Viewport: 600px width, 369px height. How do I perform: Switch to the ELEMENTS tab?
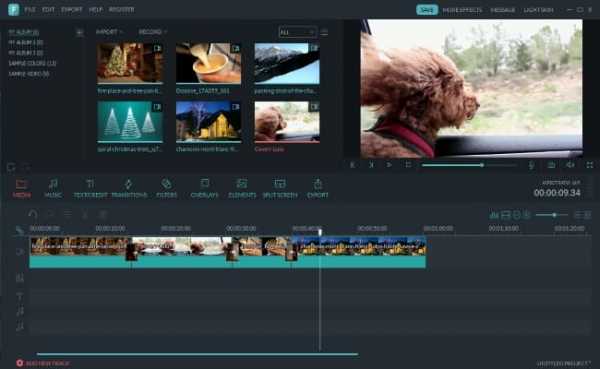(242, 188)
